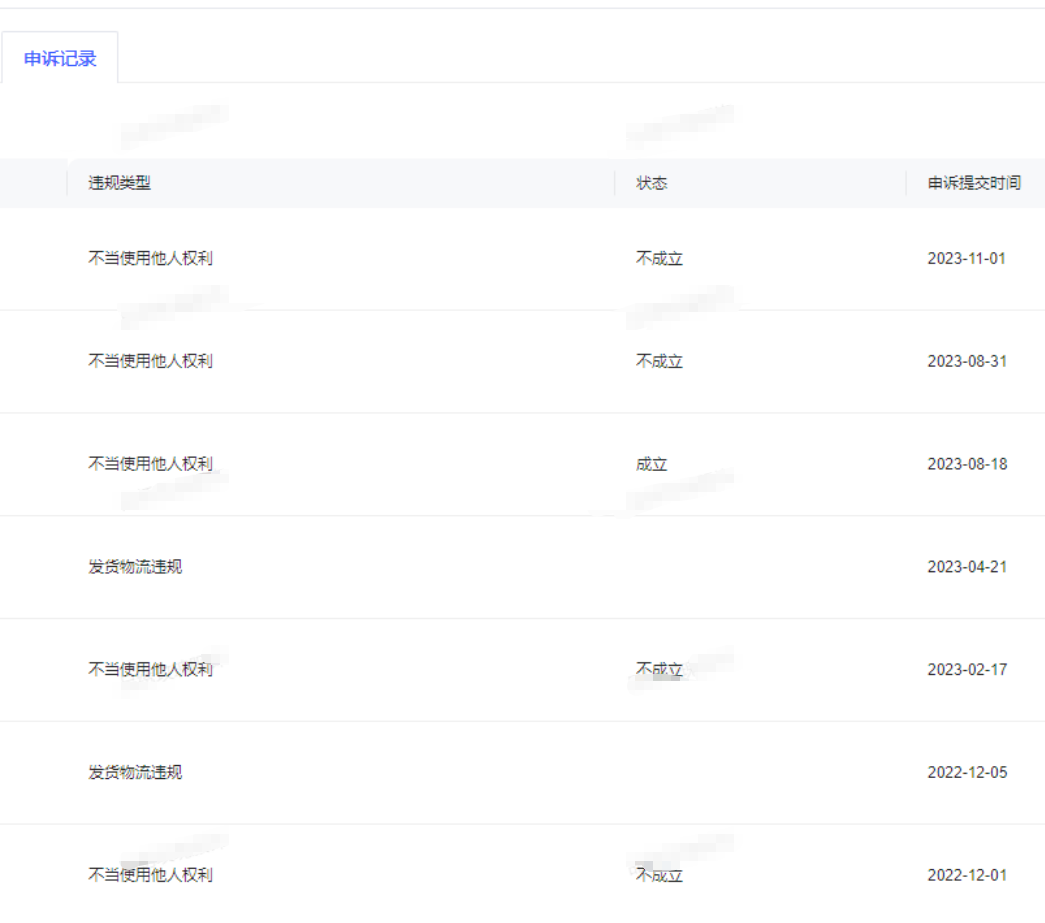Open the 申诉记录 tab
Image resolution: width=1045 pixels, height=923 pixels.
(x=60, y=59)
